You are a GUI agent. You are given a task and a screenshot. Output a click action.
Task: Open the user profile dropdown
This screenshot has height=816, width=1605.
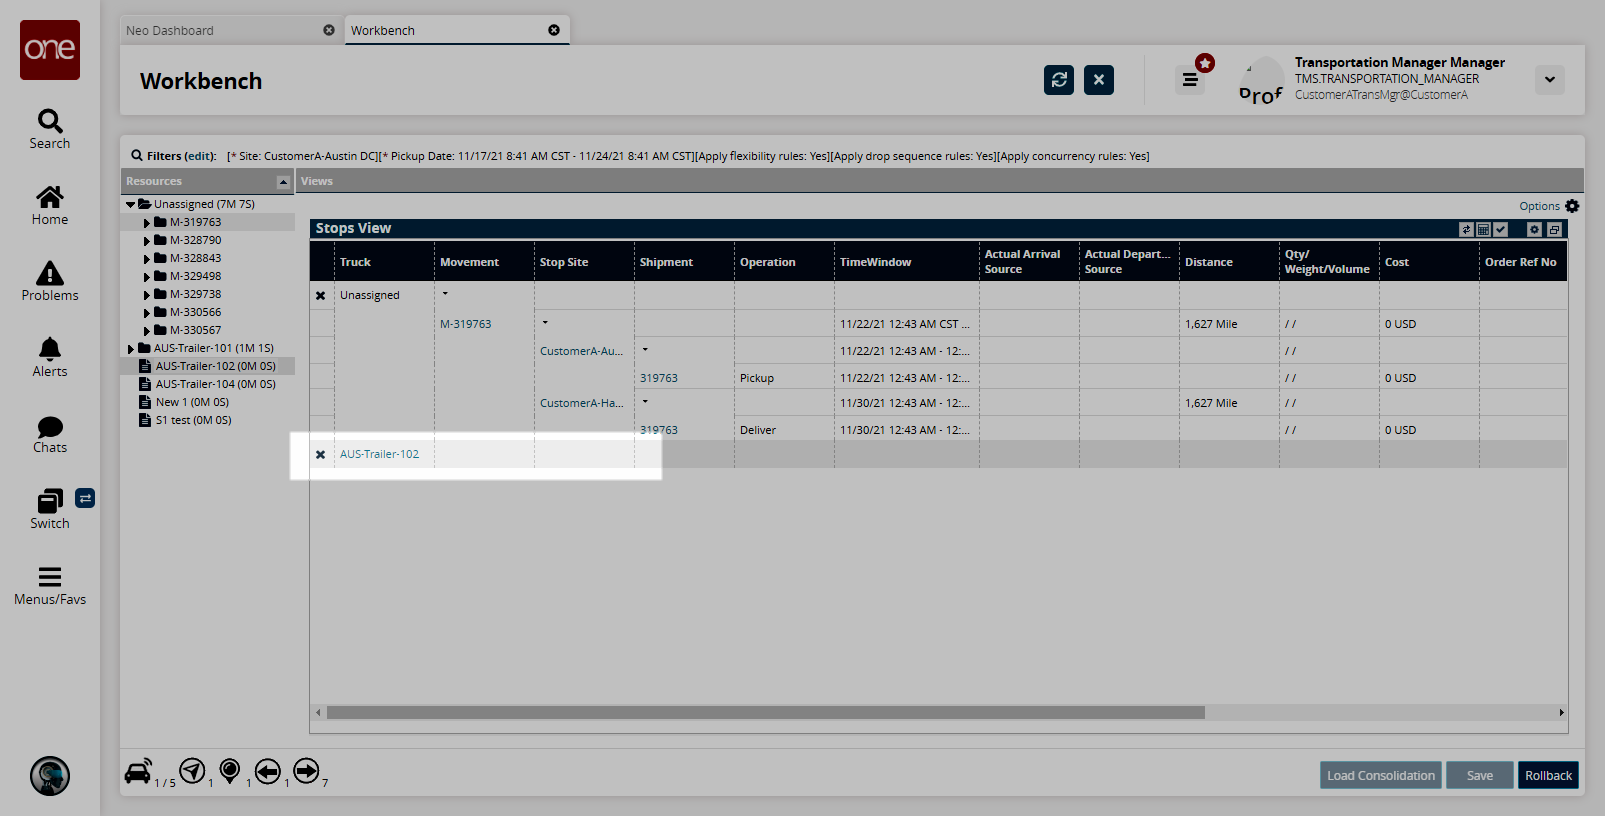coord(1550,80)
